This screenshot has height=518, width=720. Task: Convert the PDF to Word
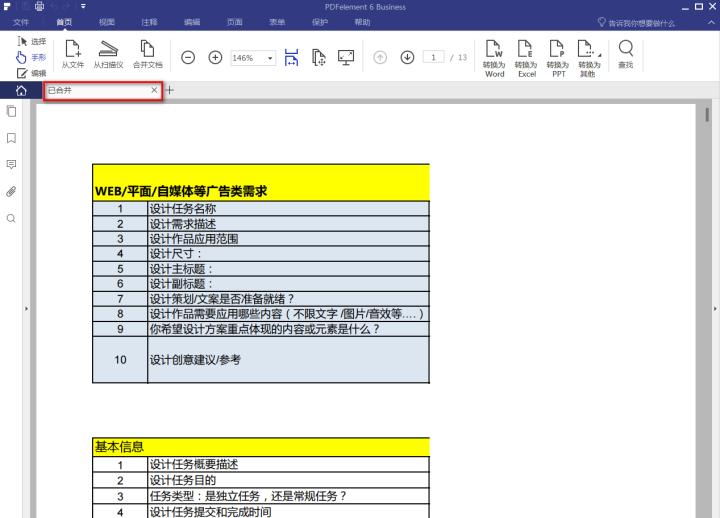pos(494,58)
